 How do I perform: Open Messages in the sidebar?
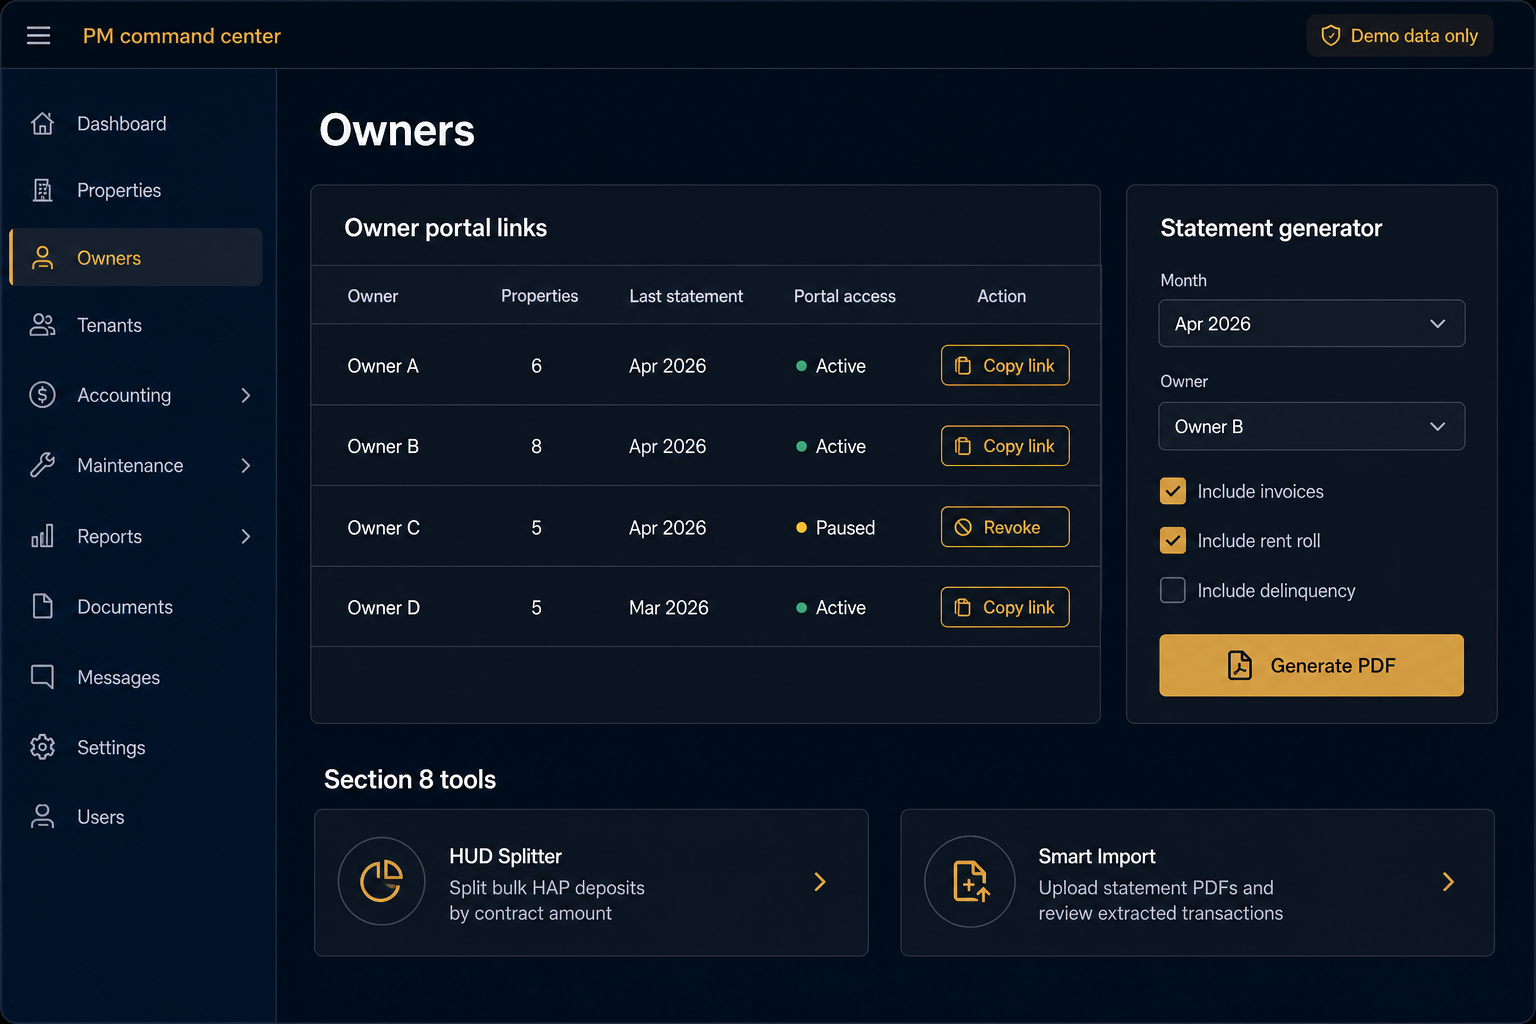point(136,677)
